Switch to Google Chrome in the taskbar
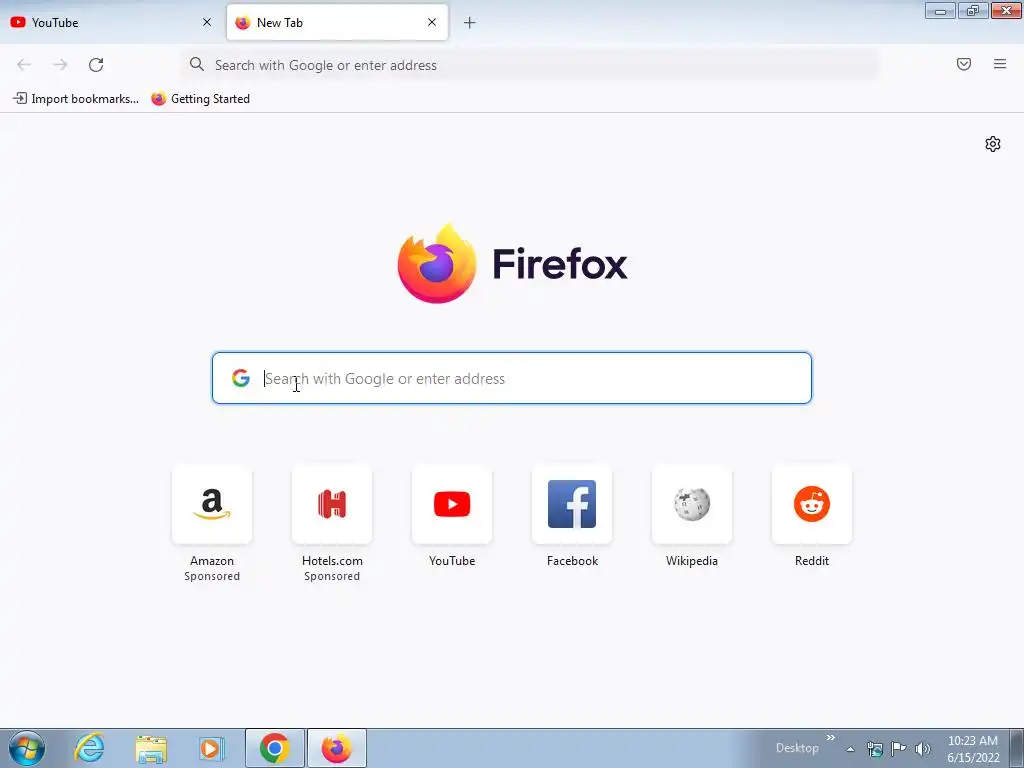Screen dimensions: 1024x768 (274, 748)
